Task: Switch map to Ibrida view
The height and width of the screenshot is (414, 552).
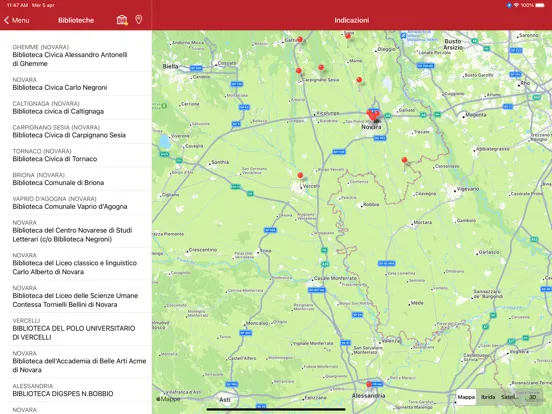Action: pos(488,397)
